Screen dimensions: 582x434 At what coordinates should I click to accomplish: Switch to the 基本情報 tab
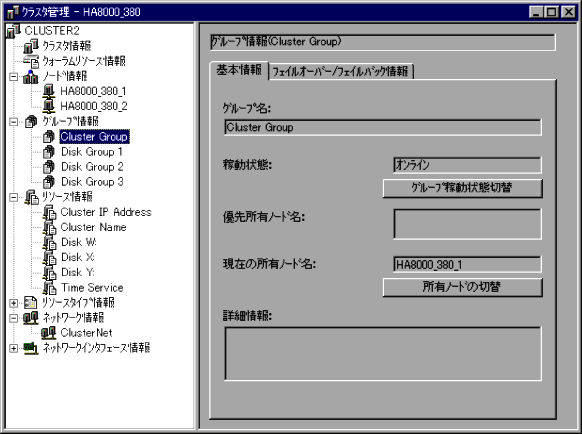coord(239,70)
